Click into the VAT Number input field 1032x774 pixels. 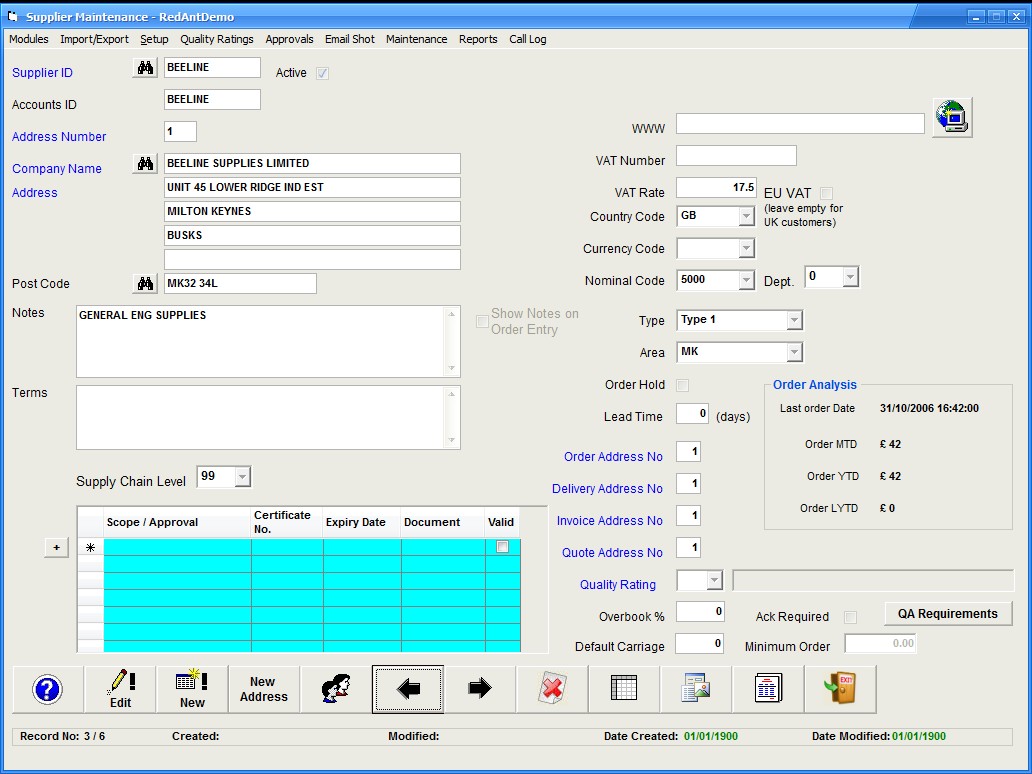point(736,156)
